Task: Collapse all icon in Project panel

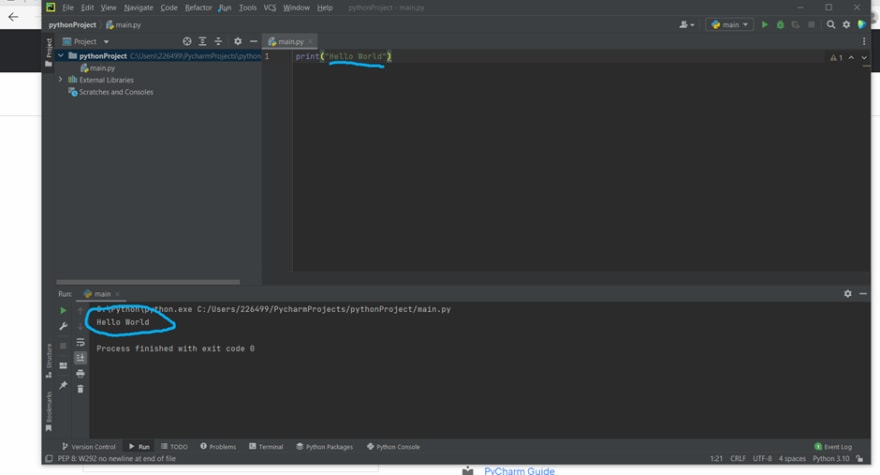Action: [x=218, y=42]
